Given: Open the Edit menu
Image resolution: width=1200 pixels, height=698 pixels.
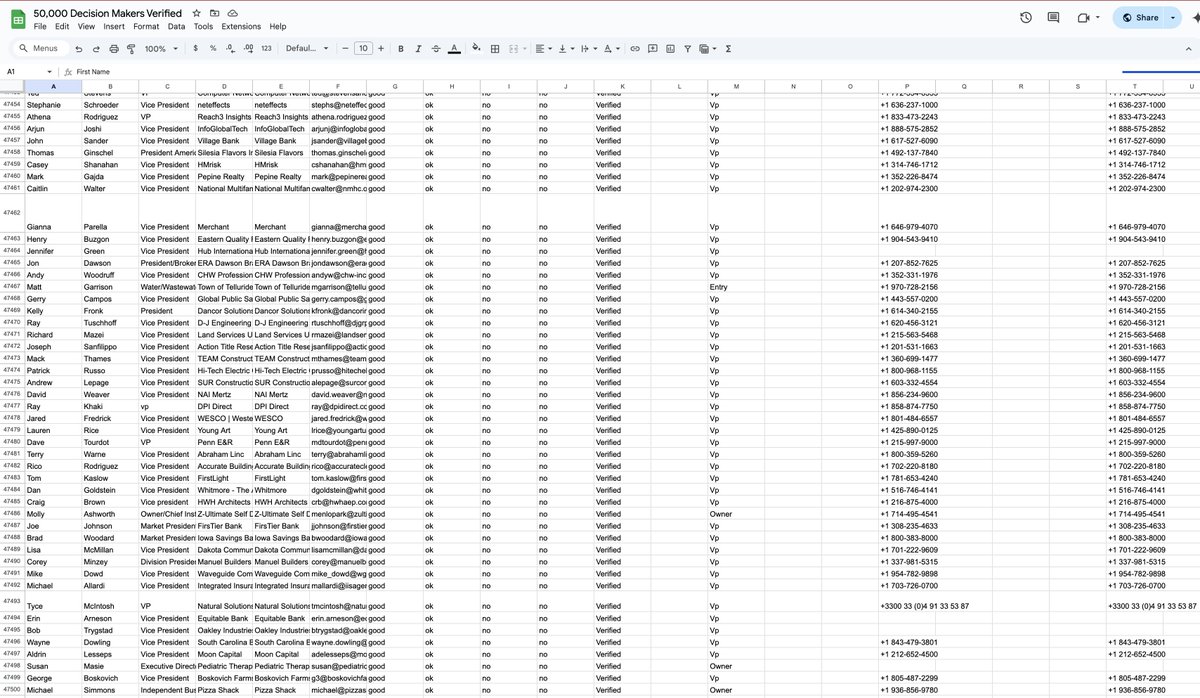Looking at the screenshot, I should 62,26.
